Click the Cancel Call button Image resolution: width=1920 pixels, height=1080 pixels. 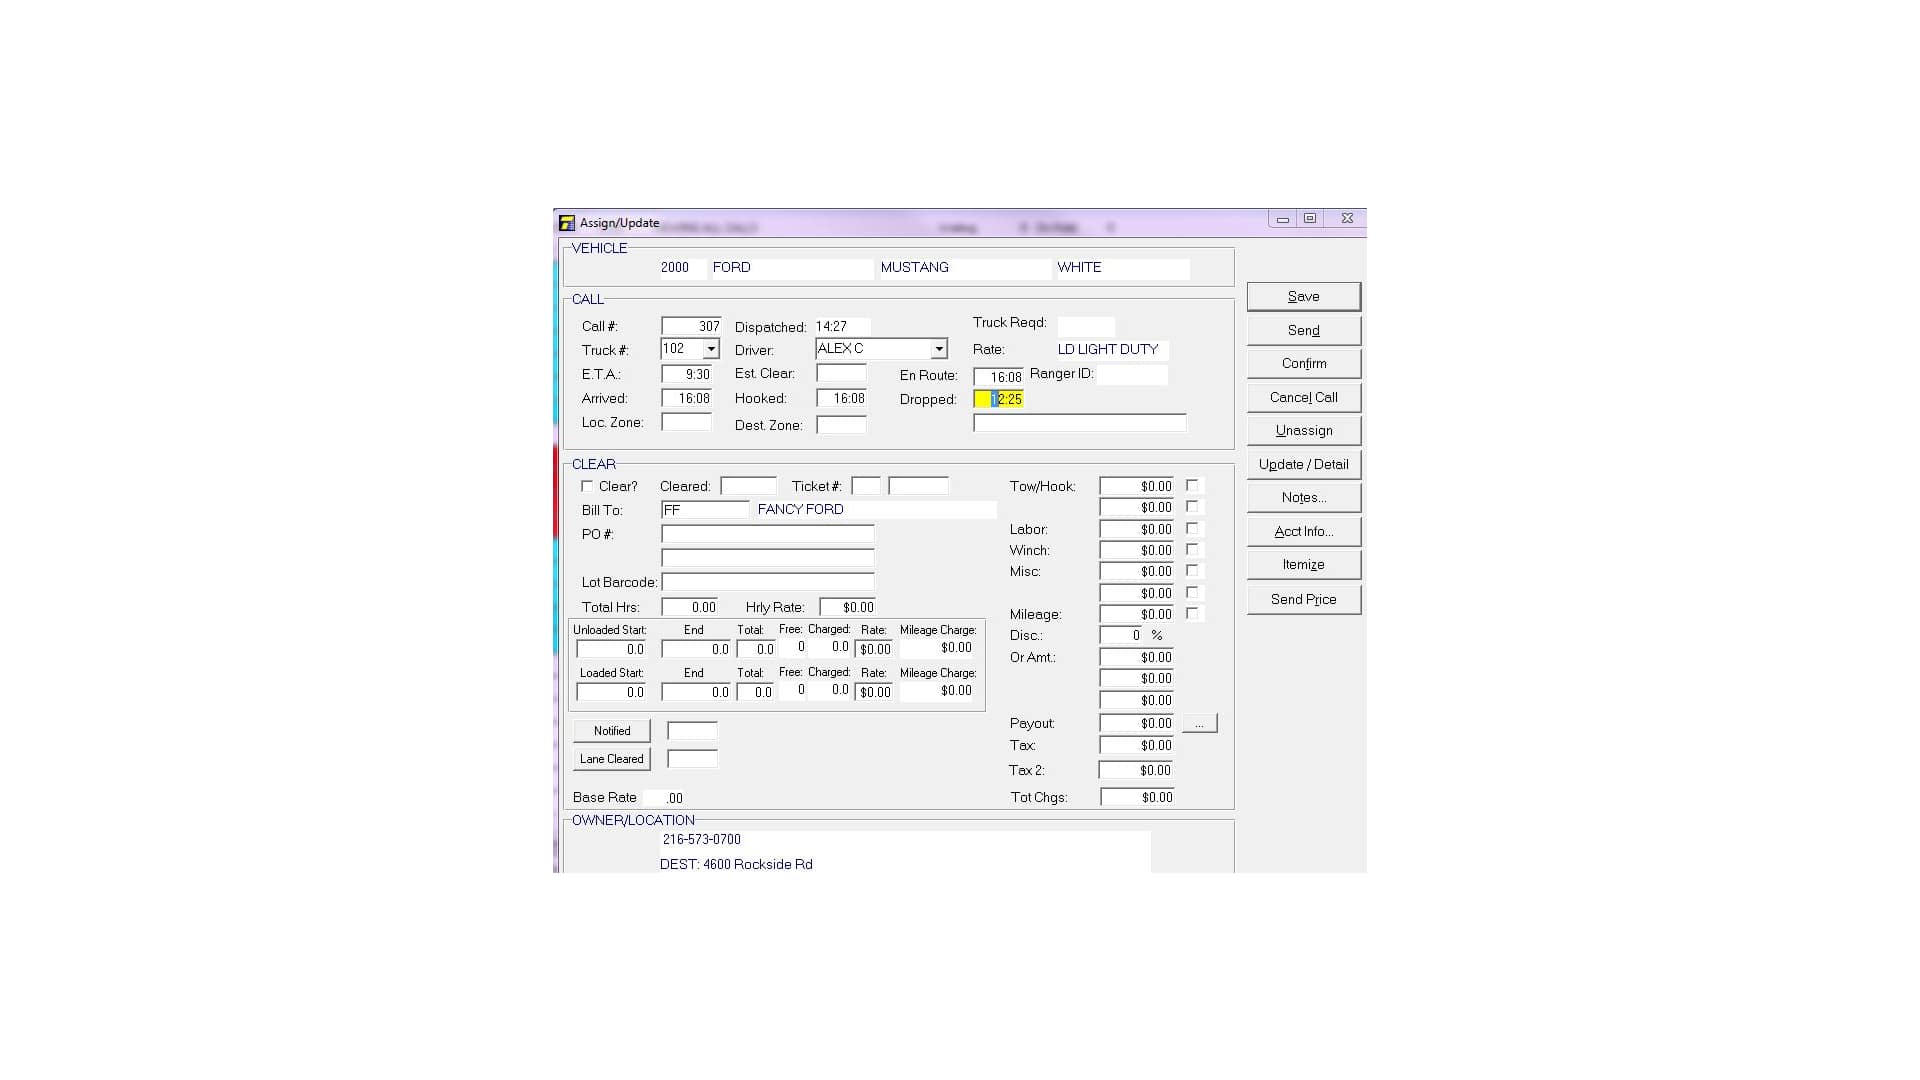1303,397
